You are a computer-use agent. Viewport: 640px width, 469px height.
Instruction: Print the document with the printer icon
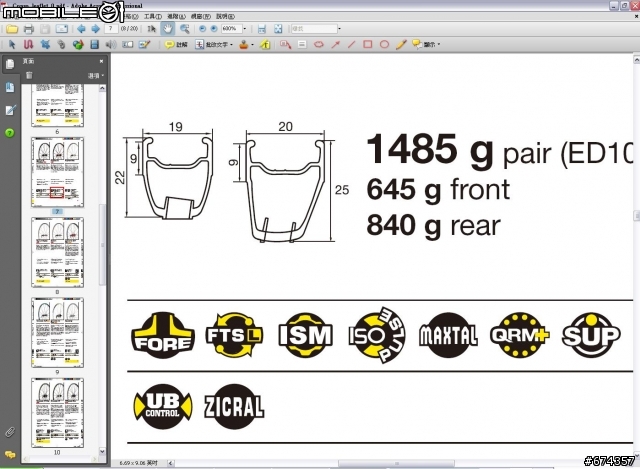tap(28, 29)
